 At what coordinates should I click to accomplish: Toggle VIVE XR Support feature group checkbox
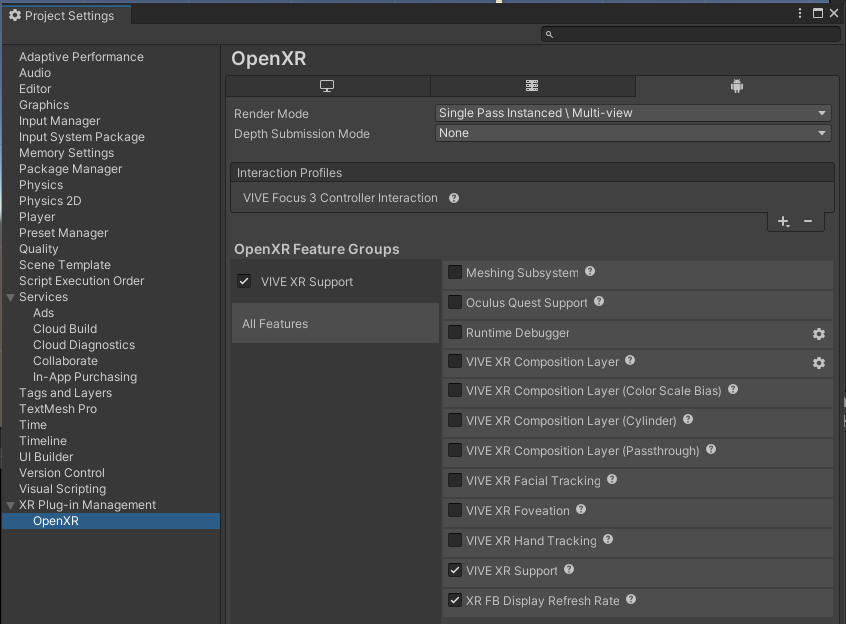coord(244,281)
